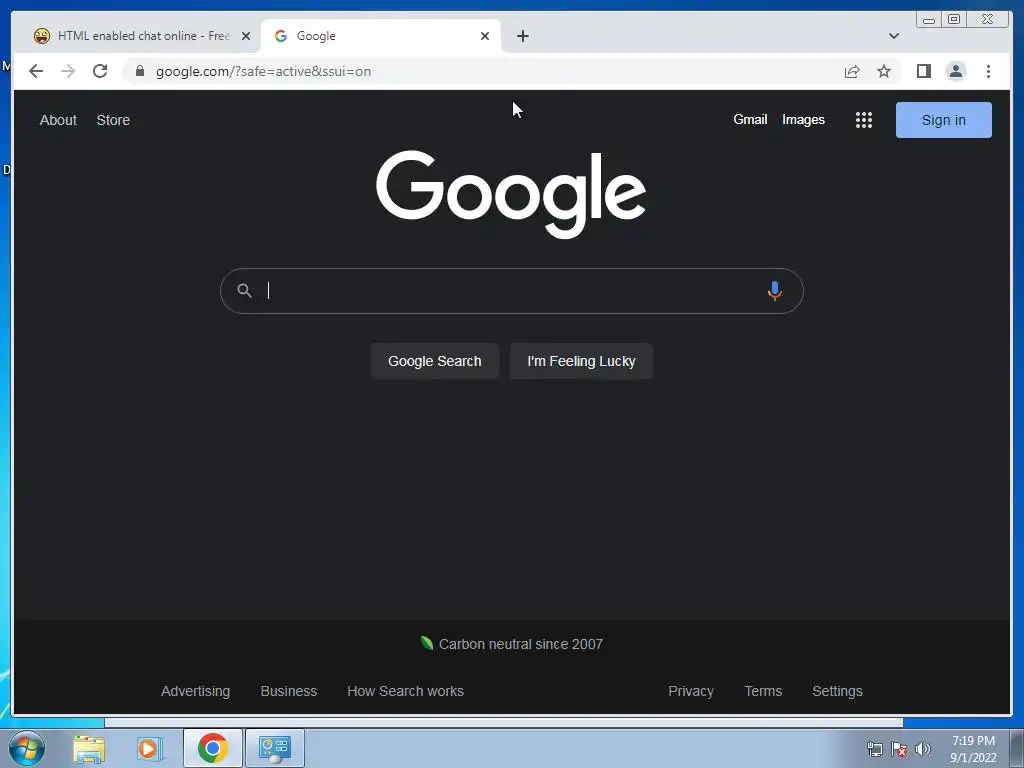Select the Google tab
1024x768 pixels.
[x=381, y=36]
